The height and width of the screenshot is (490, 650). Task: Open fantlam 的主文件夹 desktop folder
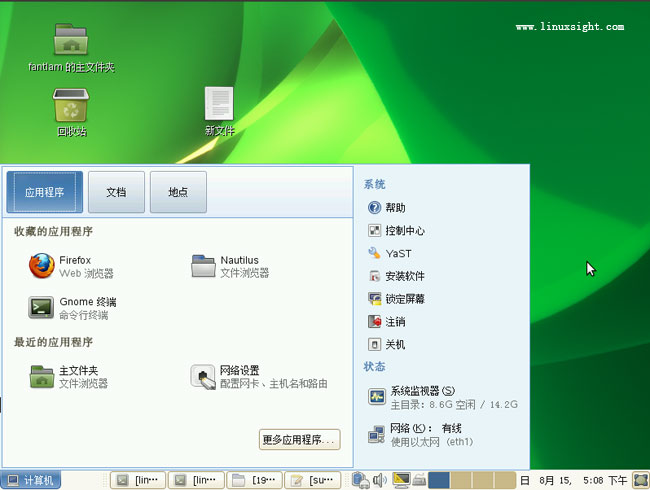click(71, 47)
